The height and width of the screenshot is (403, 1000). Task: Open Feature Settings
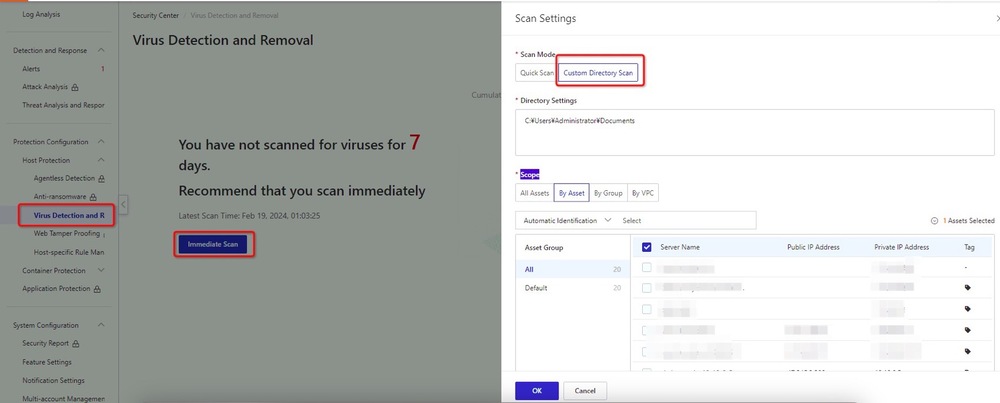tap(47, 362)
